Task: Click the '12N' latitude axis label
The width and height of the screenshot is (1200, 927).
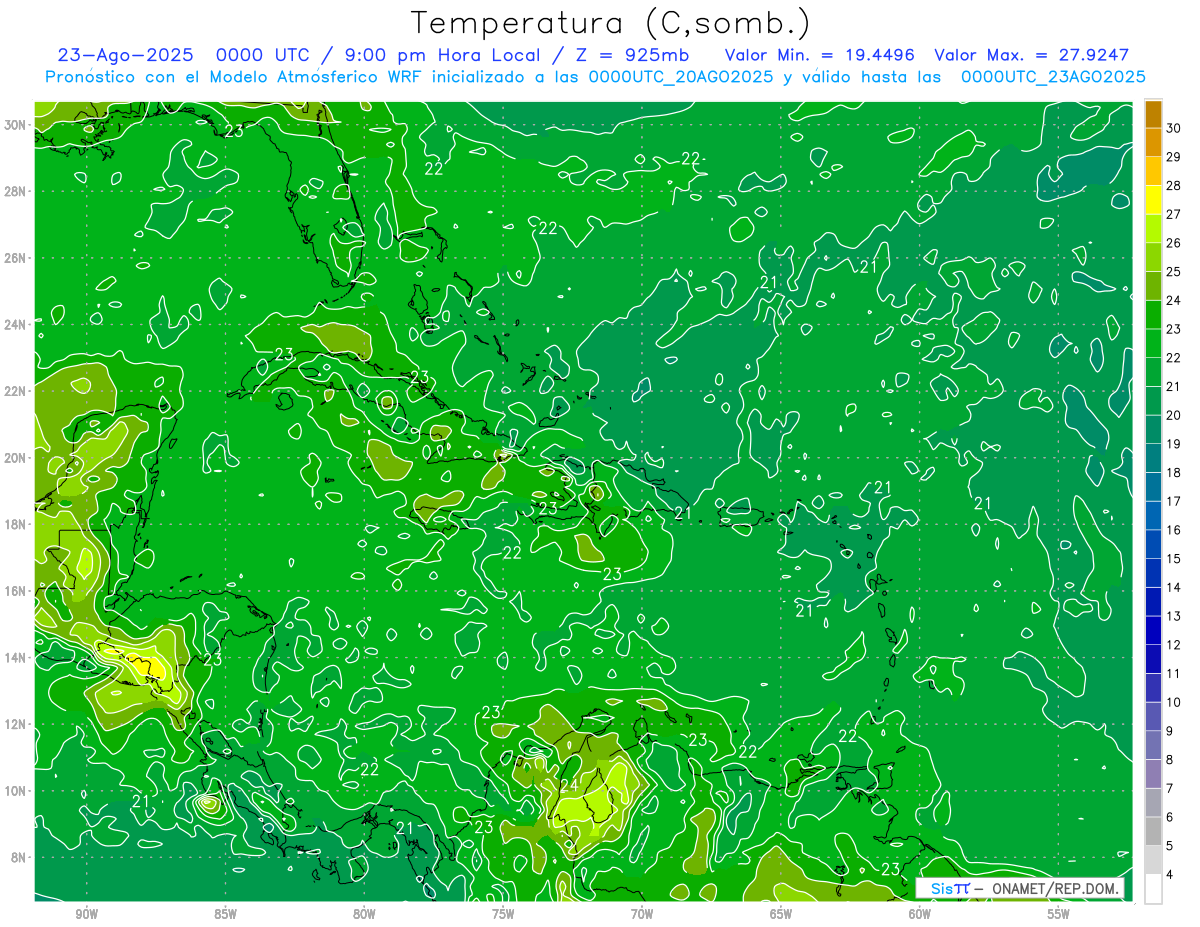Action: pyautogui.click(x=15, y=724)
